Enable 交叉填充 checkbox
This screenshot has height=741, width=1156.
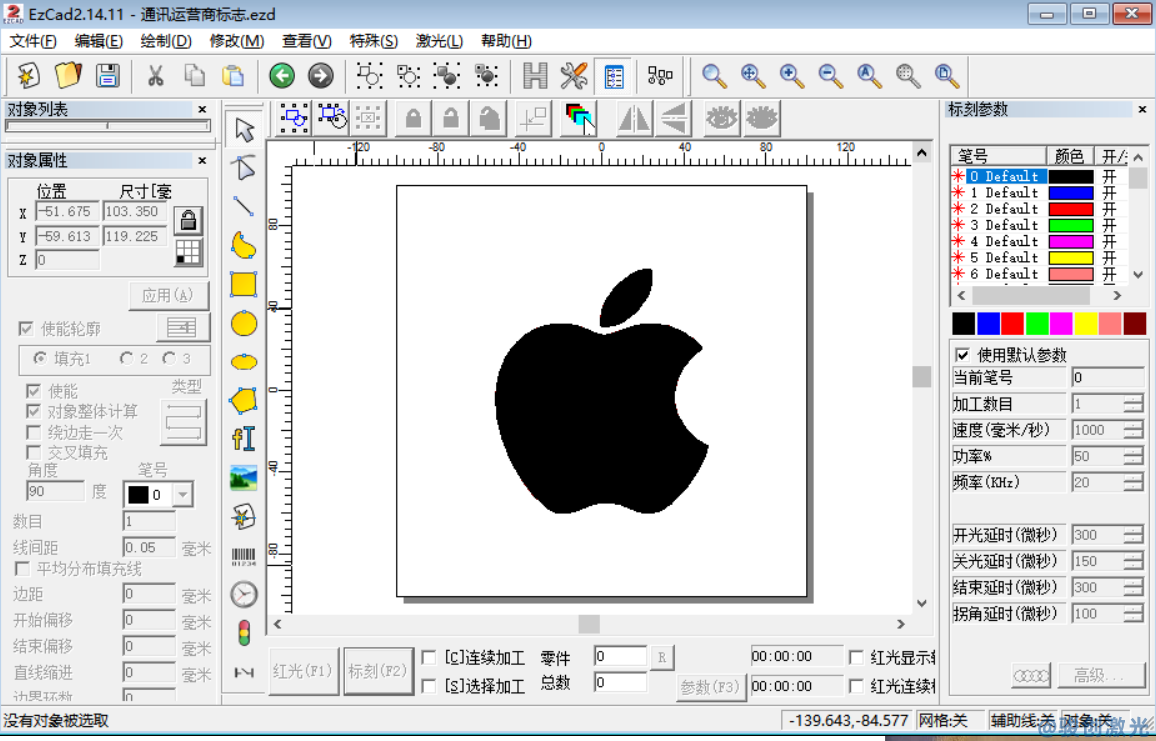coord(33,452)
